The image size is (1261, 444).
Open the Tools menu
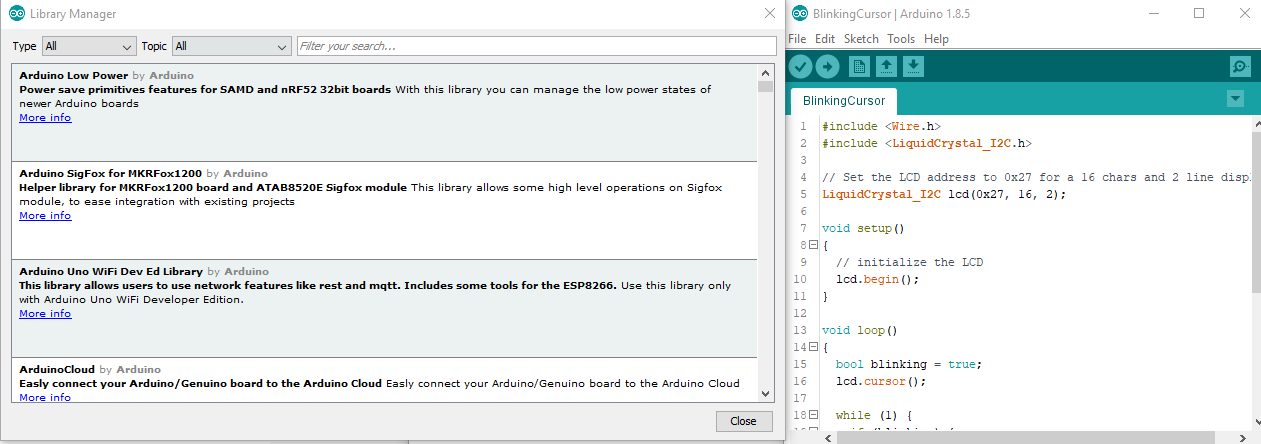pos(901,39)
